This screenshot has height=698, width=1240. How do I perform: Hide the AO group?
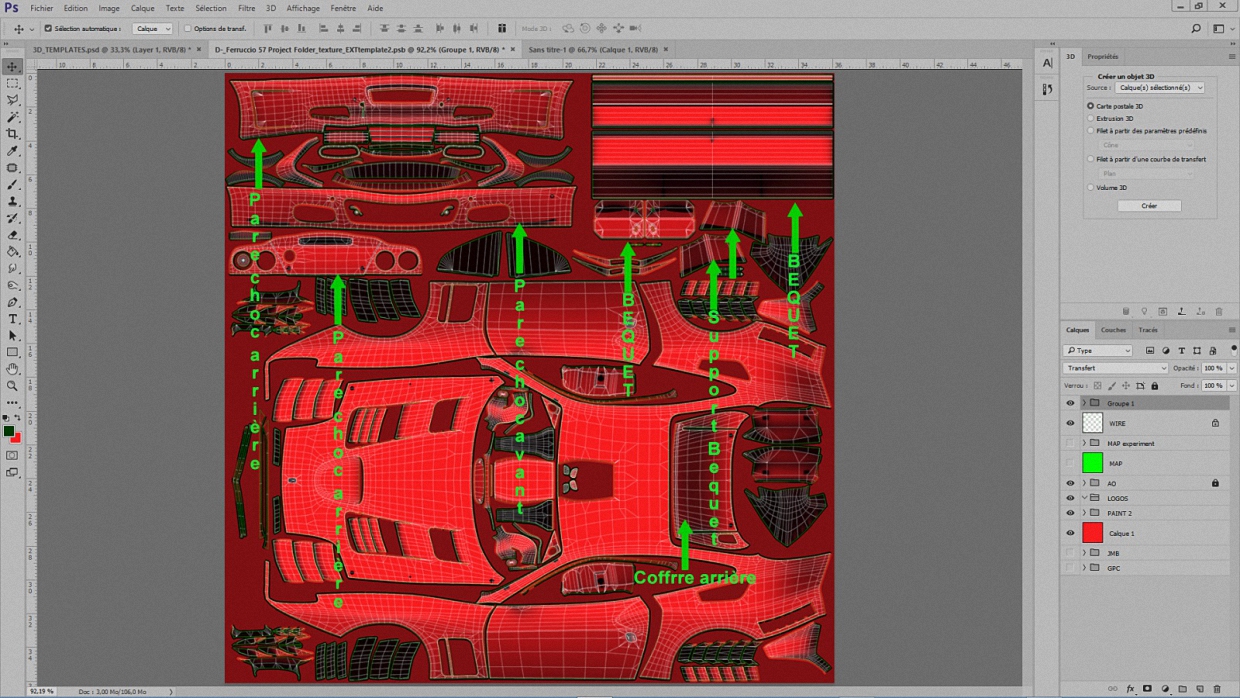(x=1070, y=483)
